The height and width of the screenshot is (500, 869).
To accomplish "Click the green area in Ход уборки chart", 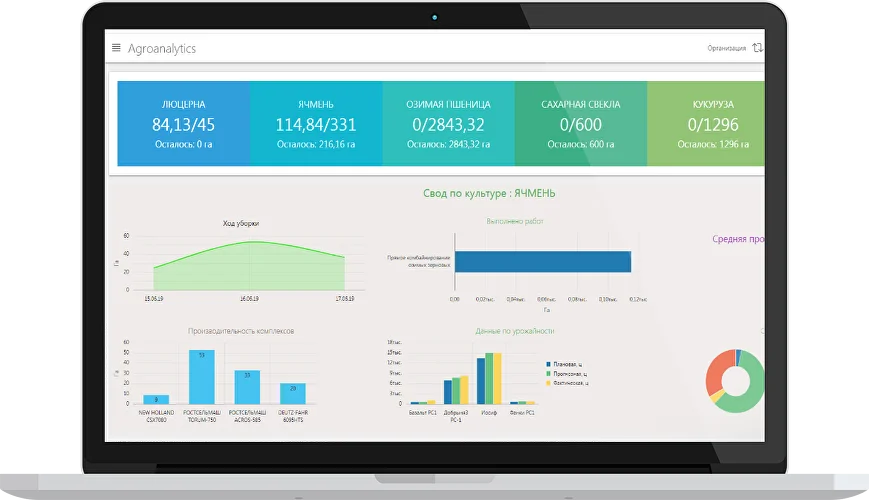I will (x=250, y=272).
